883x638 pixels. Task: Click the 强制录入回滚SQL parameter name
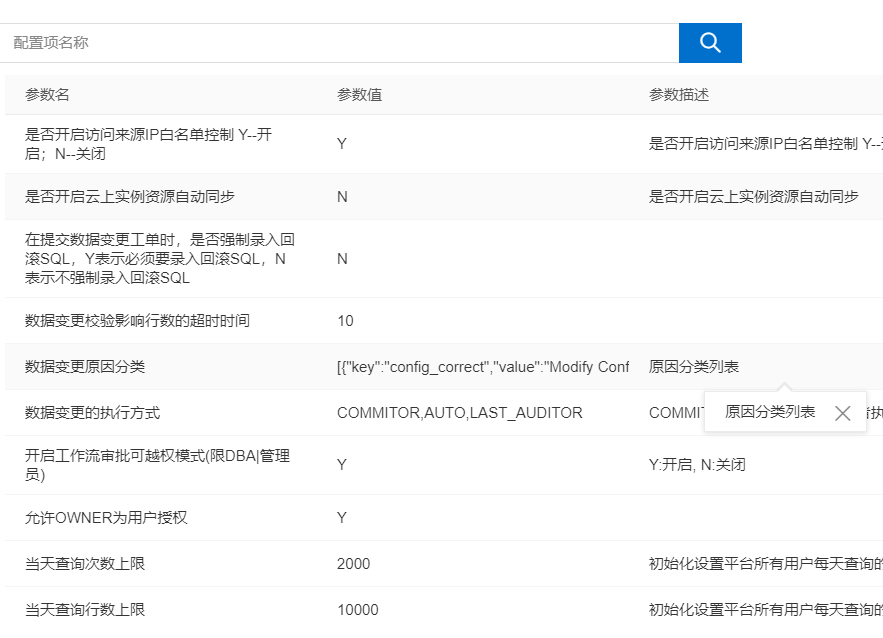tap(159, 259)
